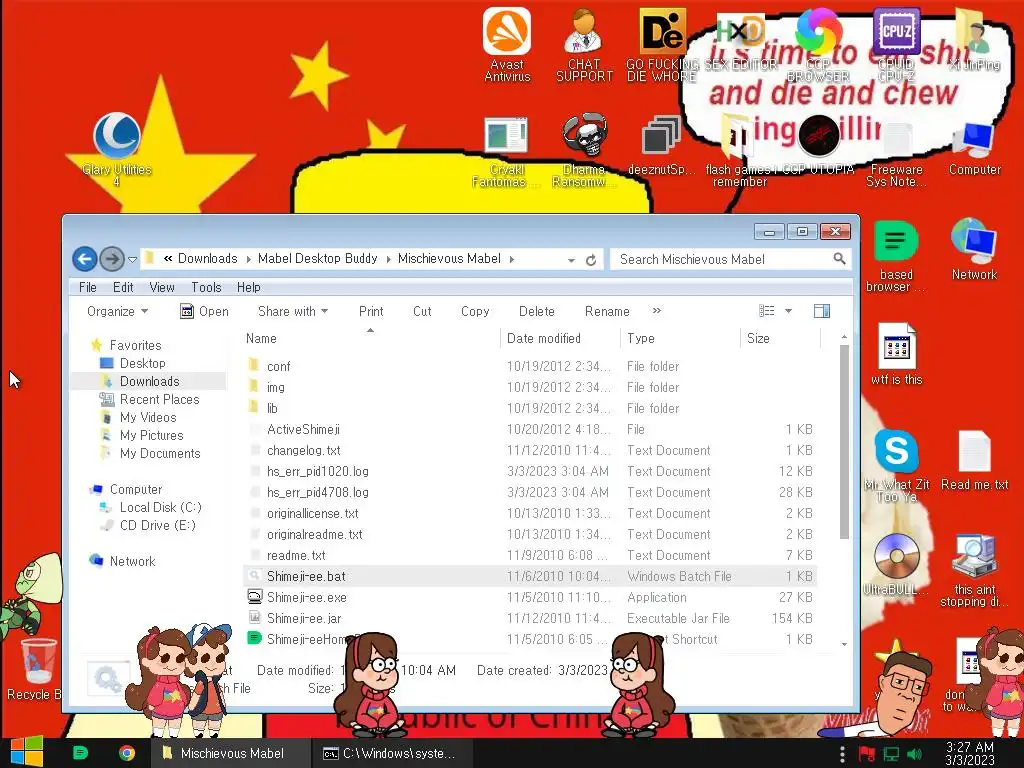The height and width of the screenshot is (768, 1024).
Task: Click the Open toolbar button
Action: pyautogui.click(x=204, y=312)
